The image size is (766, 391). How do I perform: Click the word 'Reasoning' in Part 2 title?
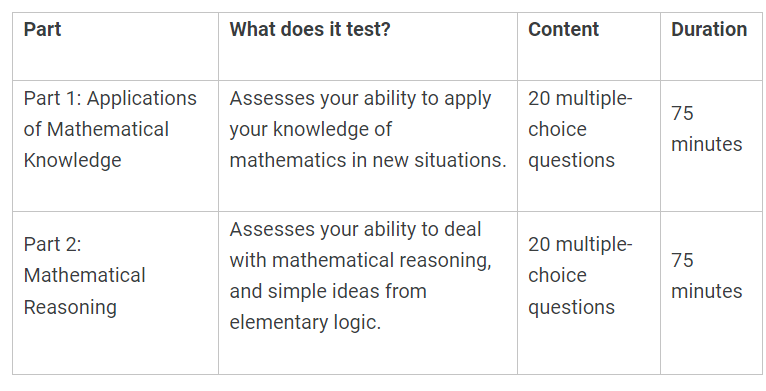coord(70,307)
